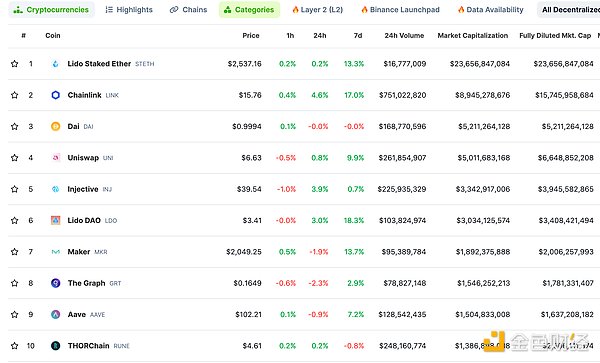Switch to the Highlights tab
This screenshot has height=363, width=600.
pyautogui.click(x=129, y=10)
